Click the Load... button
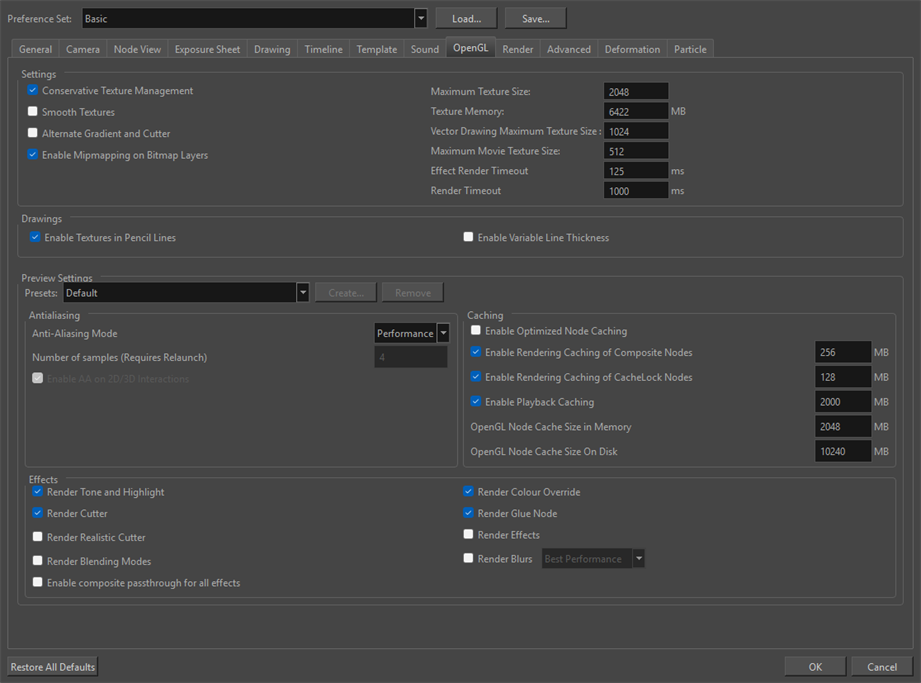 coord(466,19)
